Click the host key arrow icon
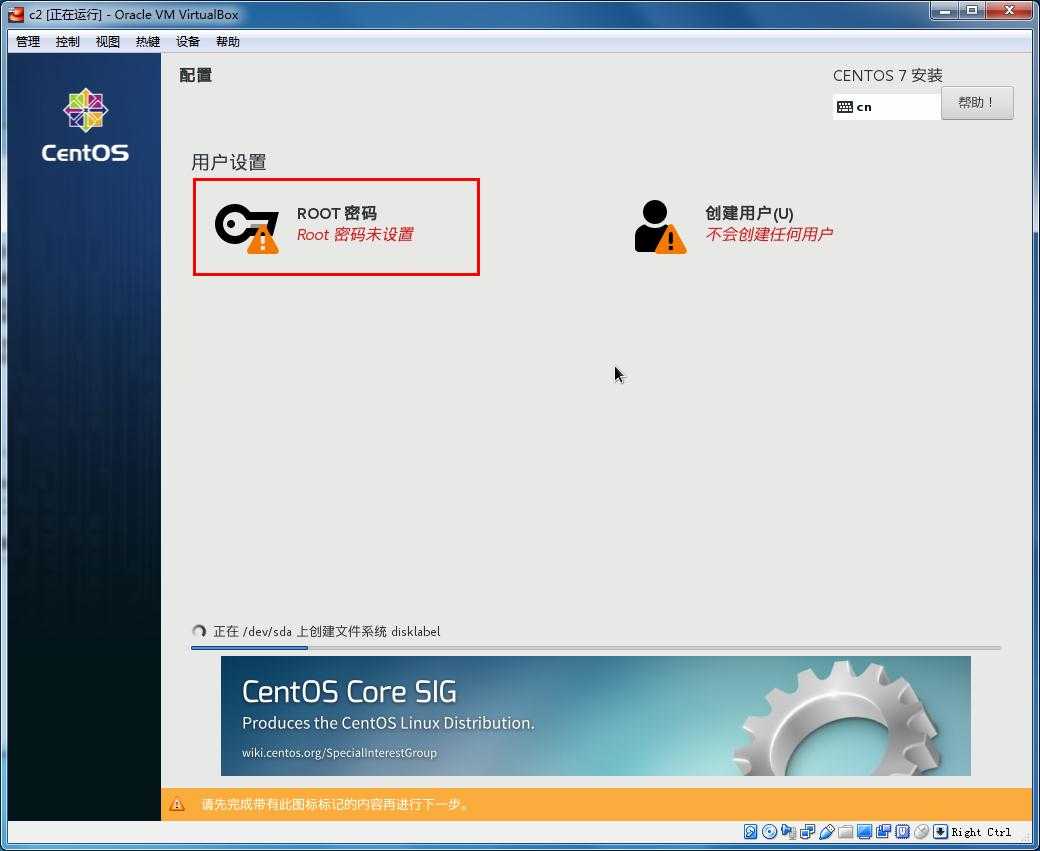The height and width of the screenshot is (851, 1040). point(940,832)
